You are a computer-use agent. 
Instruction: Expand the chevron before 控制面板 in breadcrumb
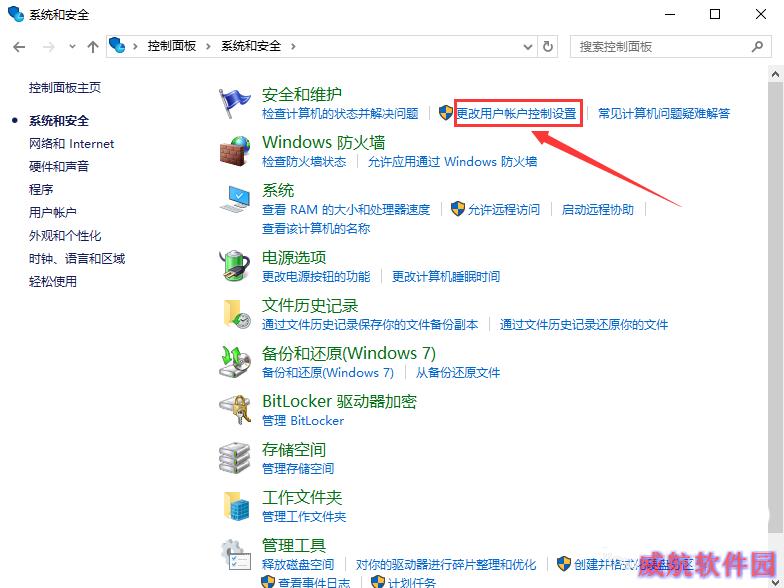[x=135, y=46]
